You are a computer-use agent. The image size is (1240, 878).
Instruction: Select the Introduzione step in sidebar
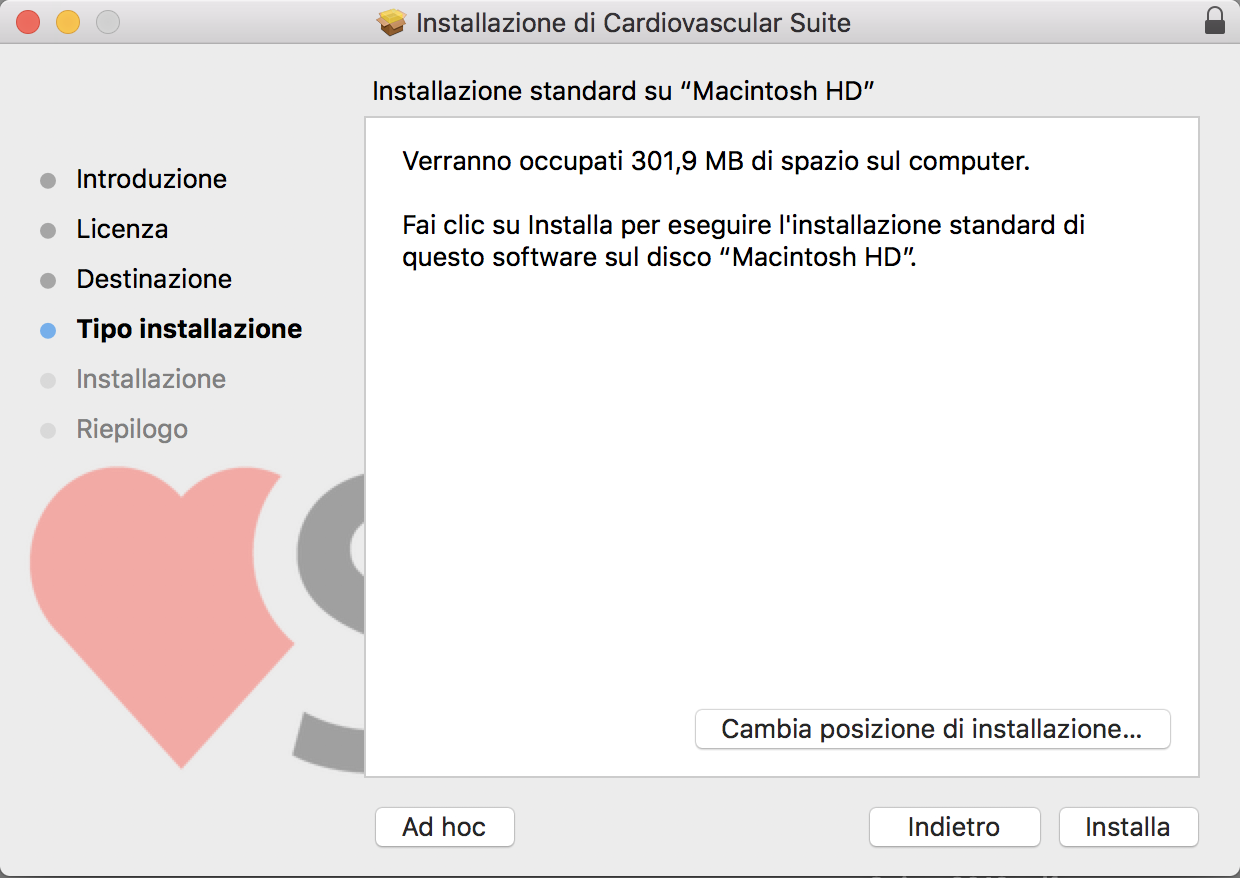click(151, 179)
